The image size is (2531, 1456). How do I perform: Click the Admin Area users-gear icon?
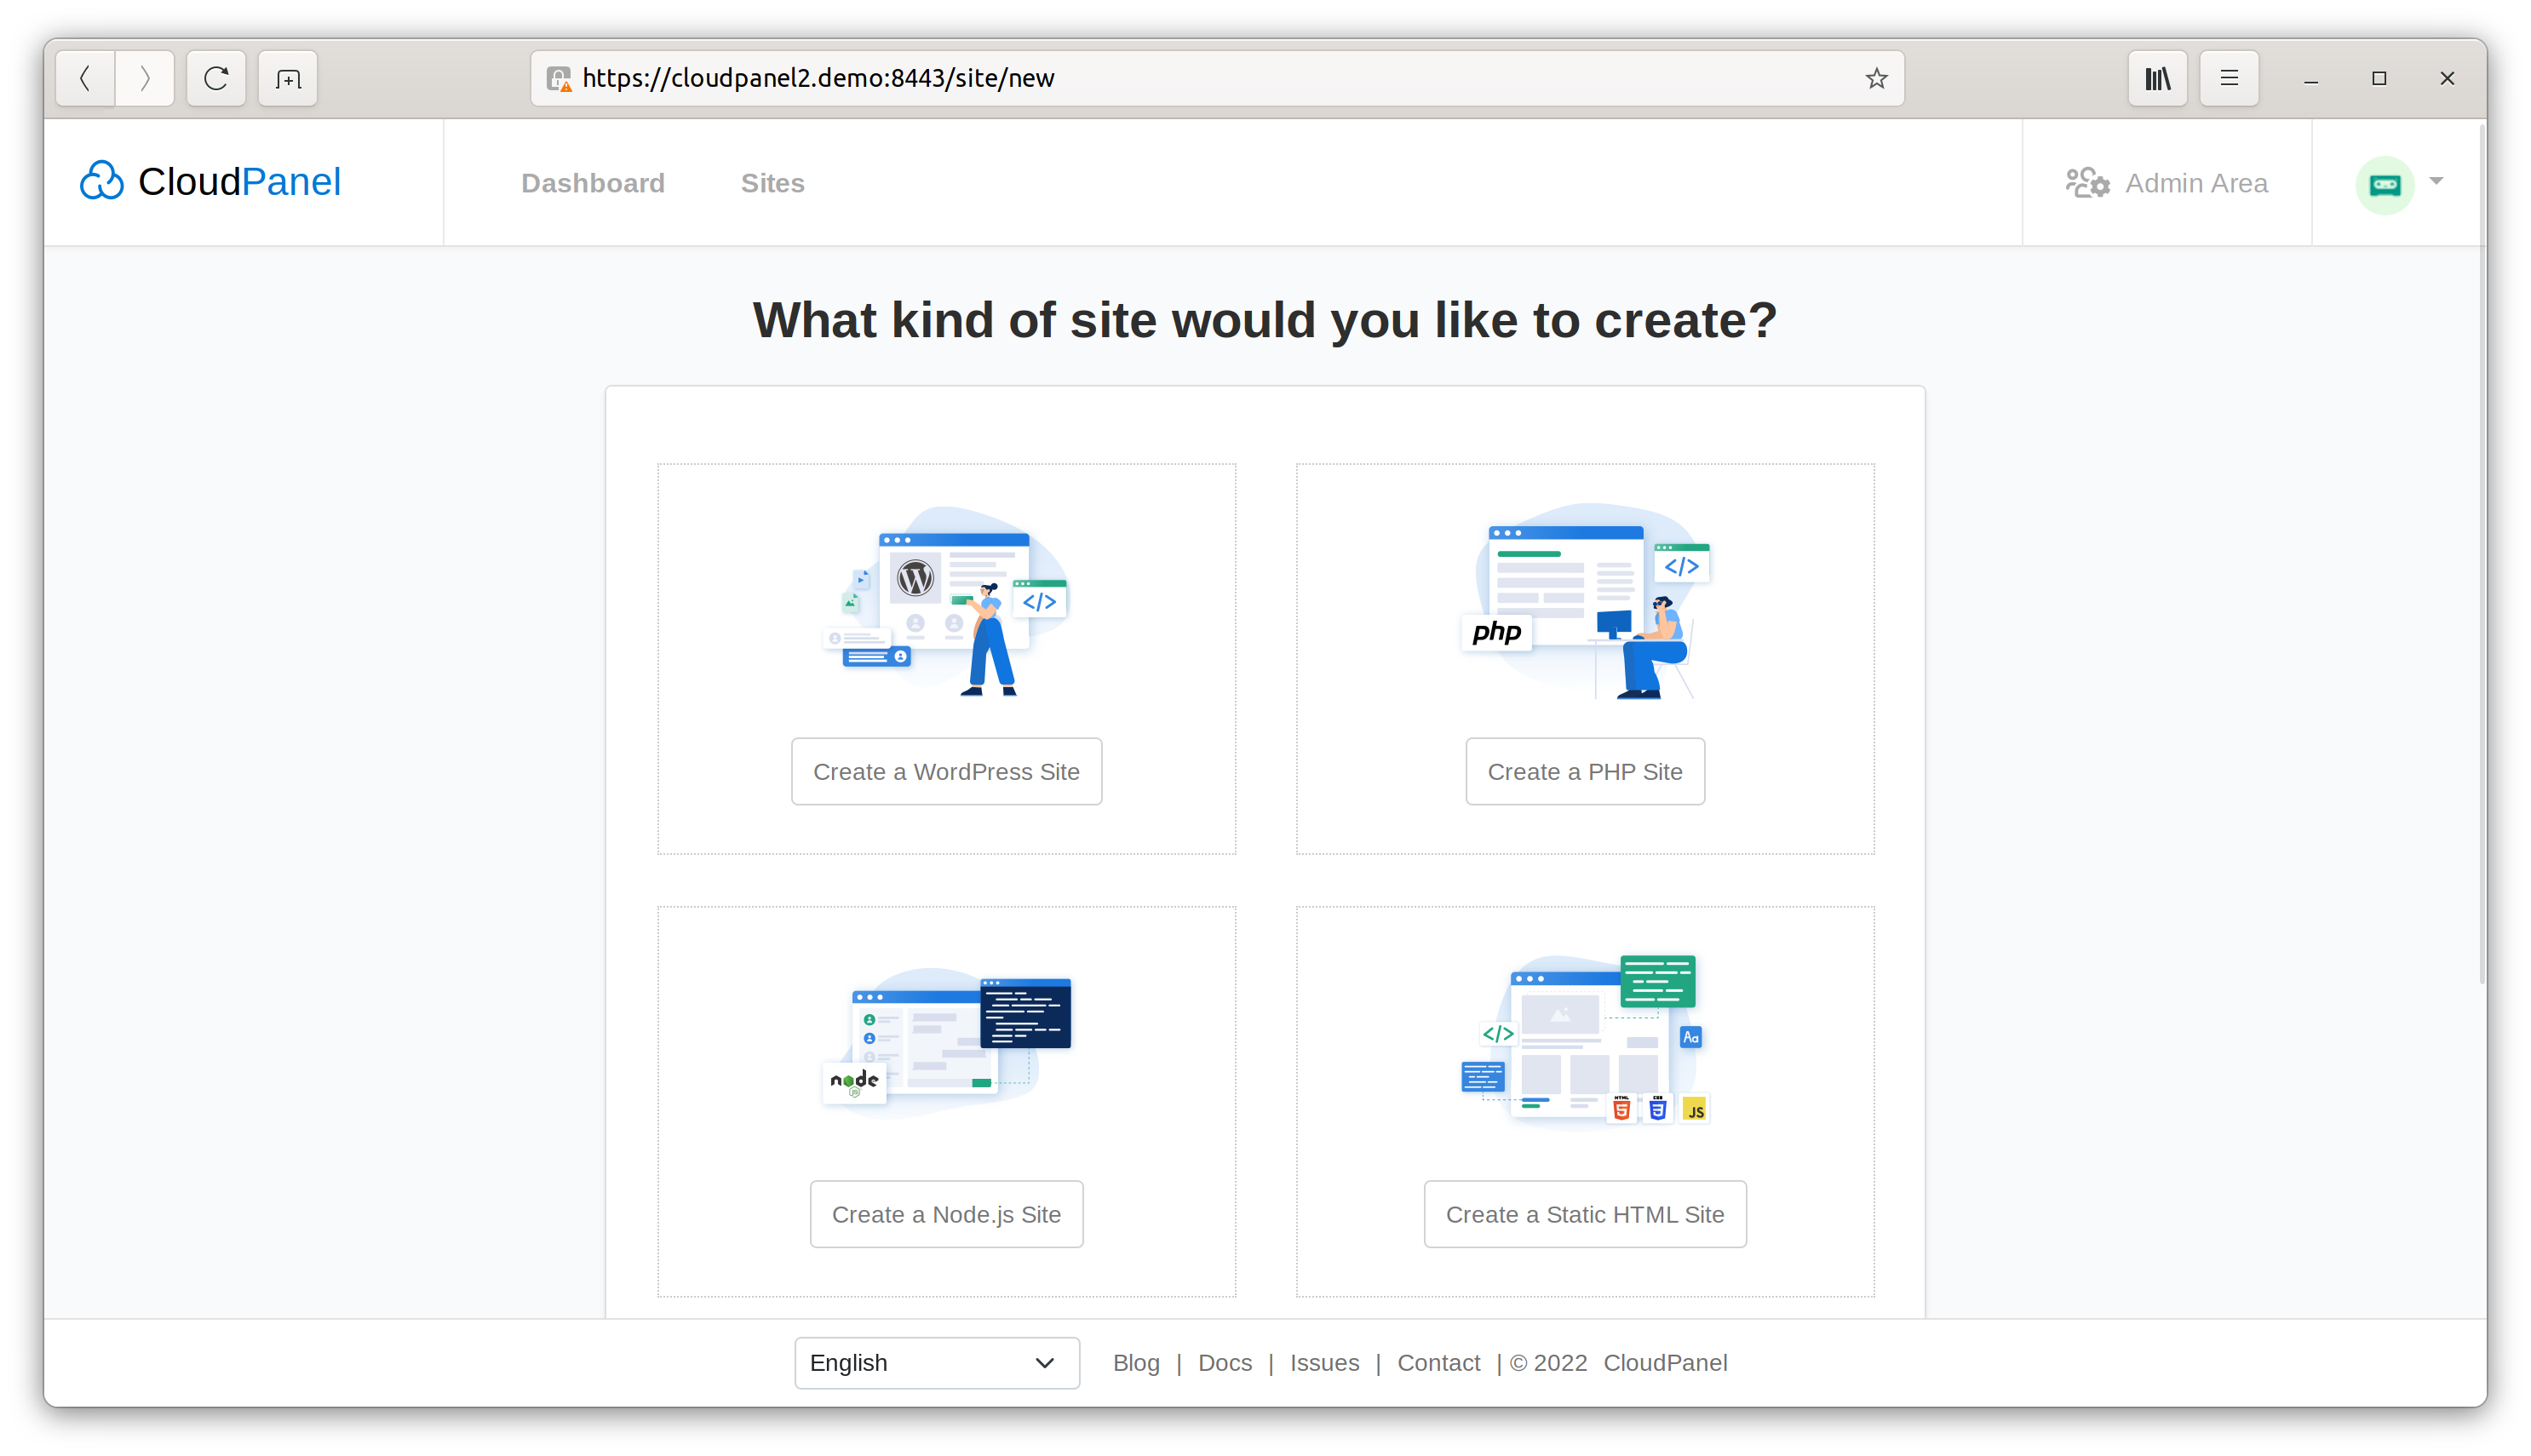(x=2088, y=183)
